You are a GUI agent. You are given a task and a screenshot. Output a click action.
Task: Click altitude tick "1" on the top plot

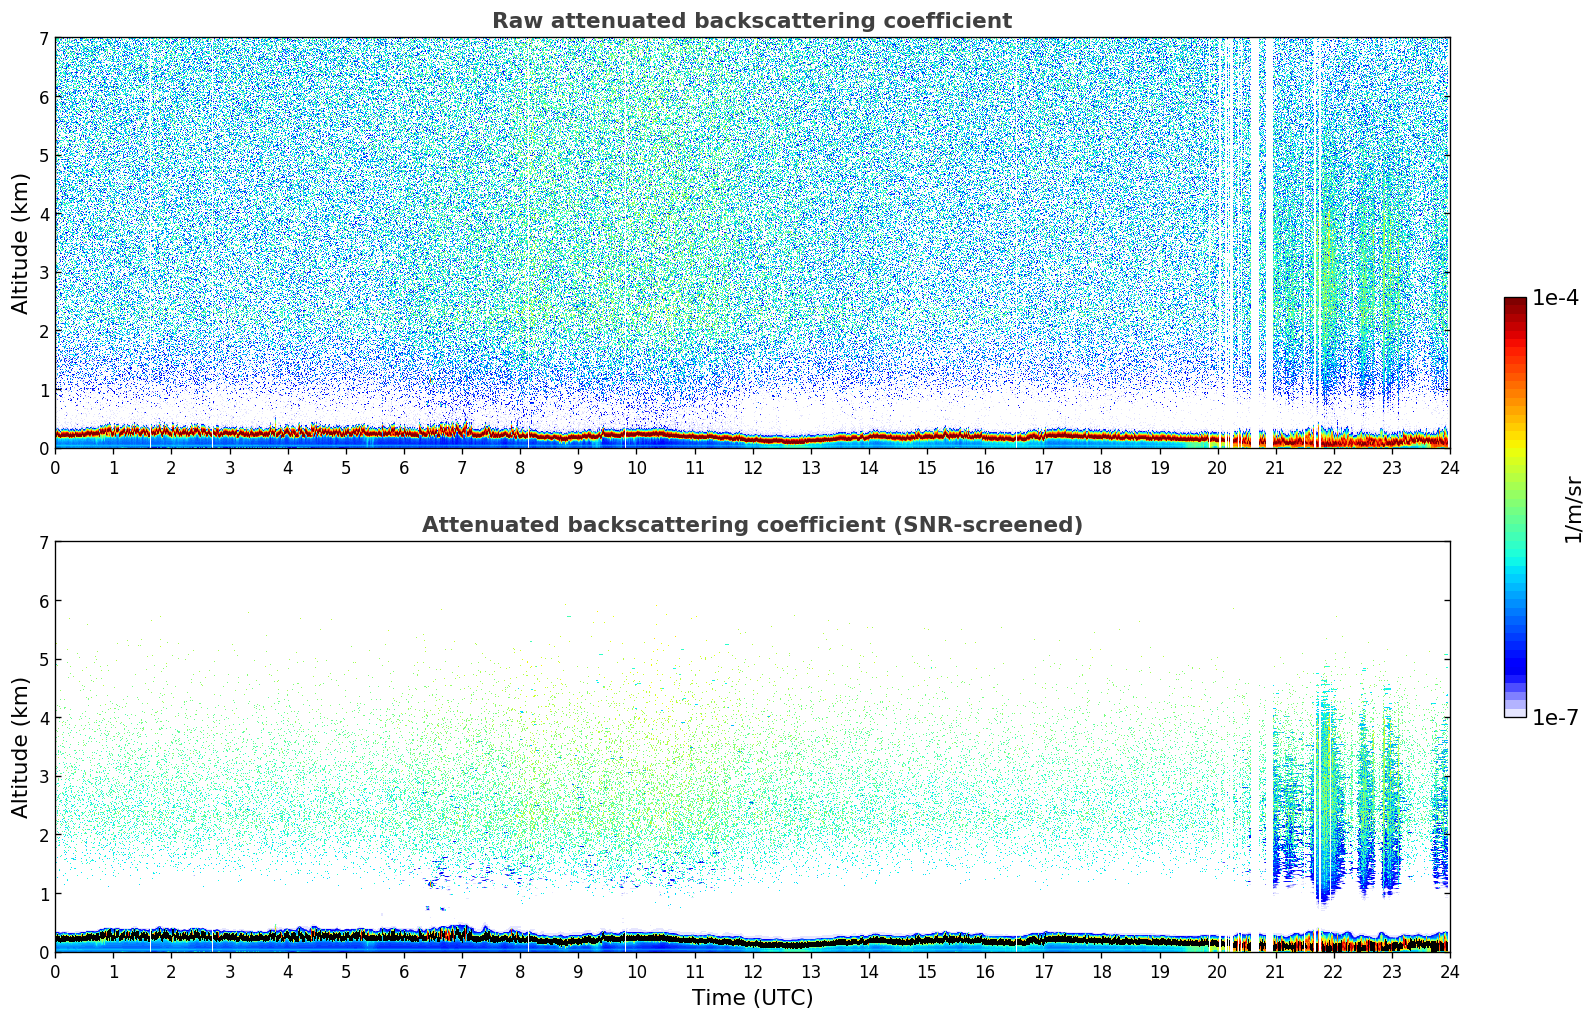[x=44, y=390]
